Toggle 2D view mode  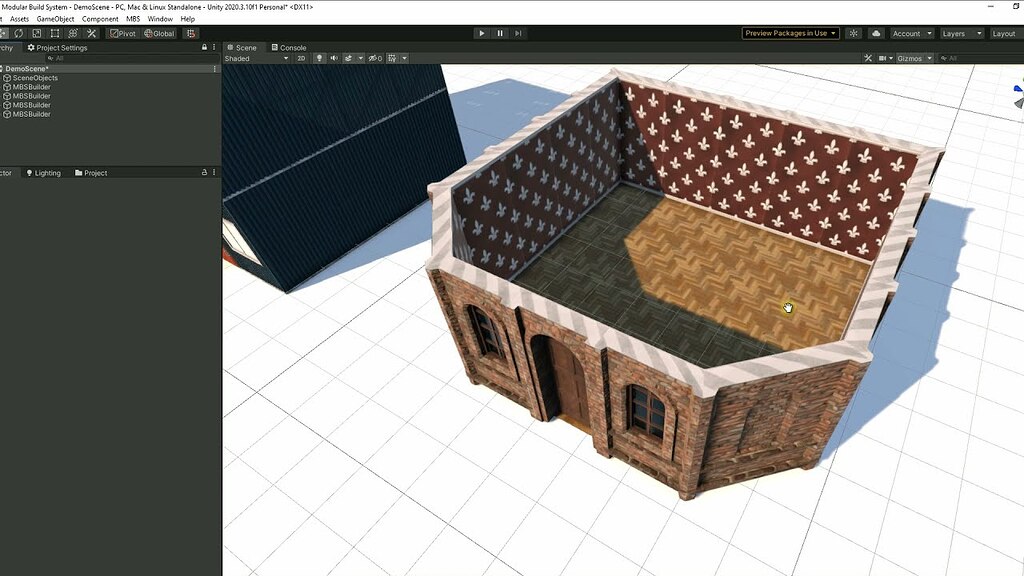coord(301,58)
